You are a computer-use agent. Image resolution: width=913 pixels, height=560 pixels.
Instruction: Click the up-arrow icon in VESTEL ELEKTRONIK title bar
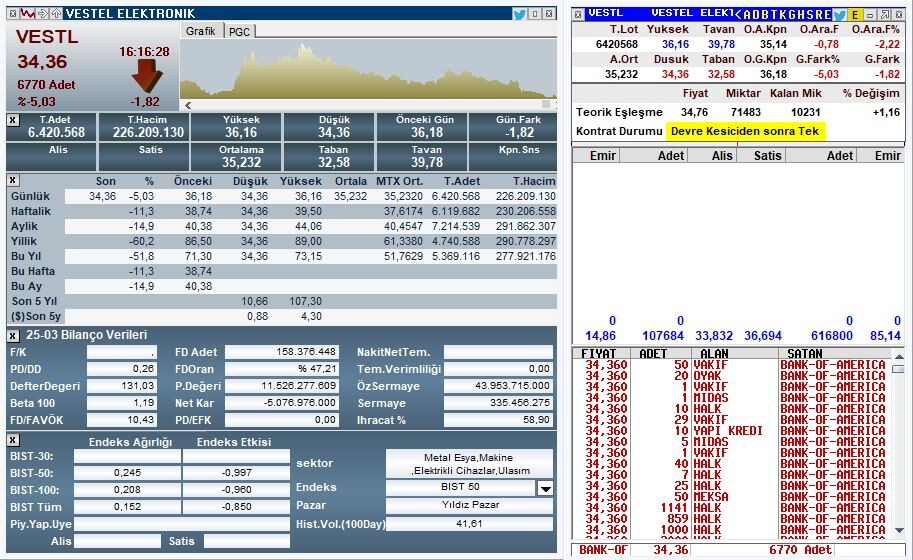[56, 13]
